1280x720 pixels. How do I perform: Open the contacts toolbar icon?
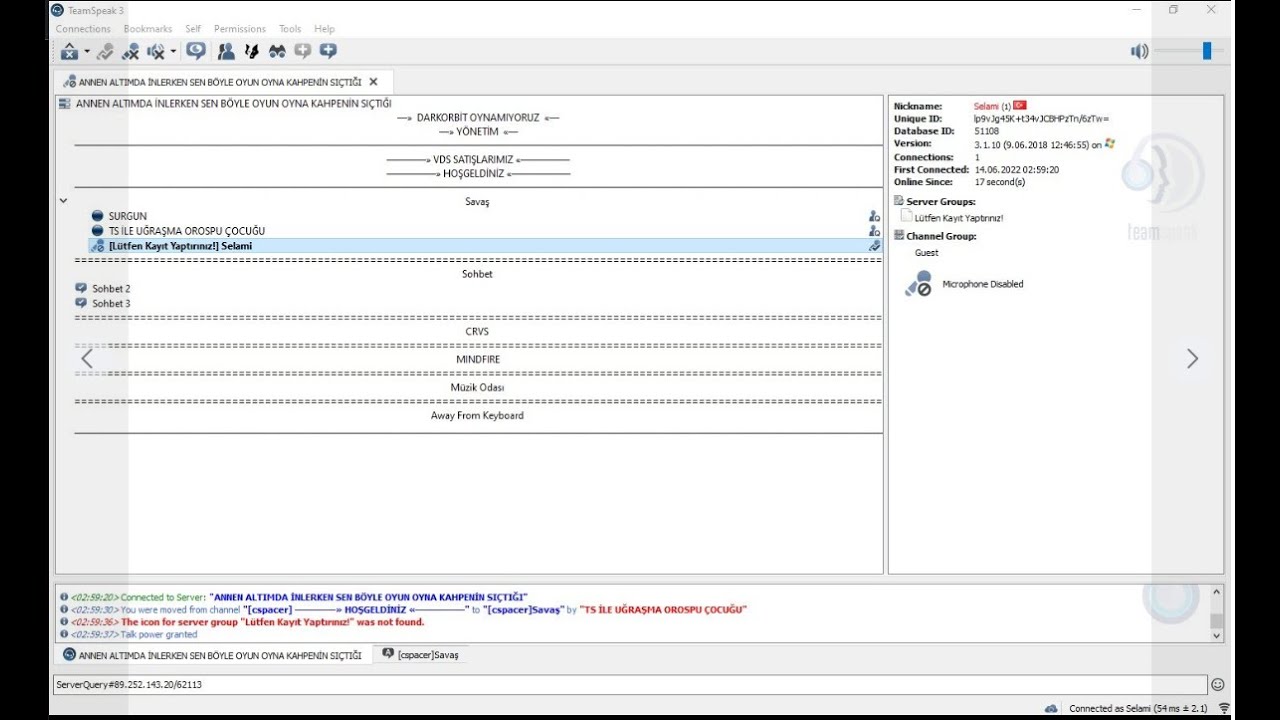point(226,51)
